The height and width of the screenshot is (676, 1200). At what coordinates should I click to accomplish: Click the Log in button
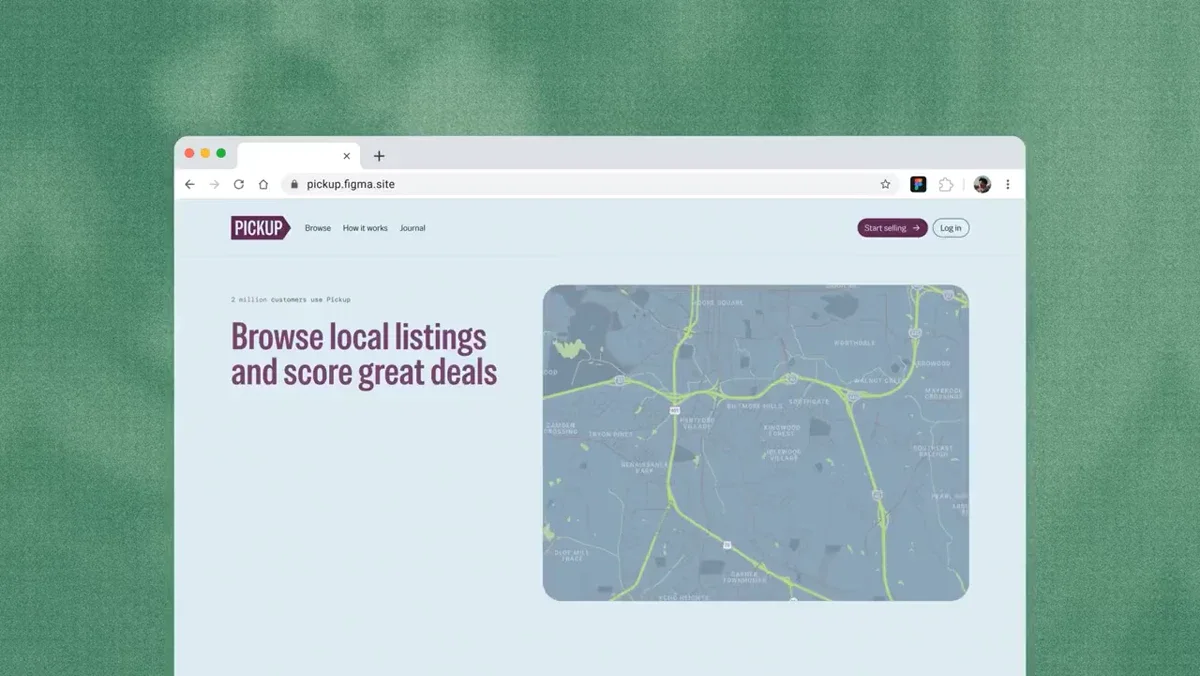(x=951, y=228)
